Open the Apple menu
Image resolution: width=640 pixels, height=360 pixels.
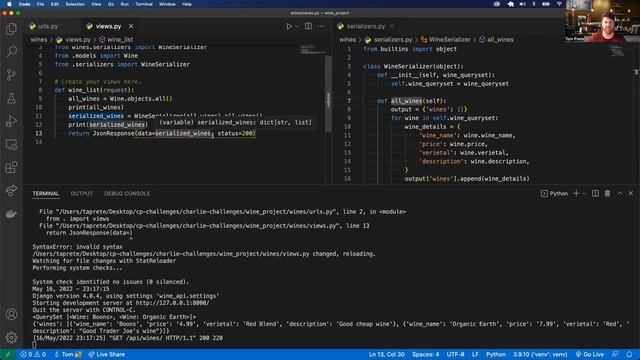9,4
